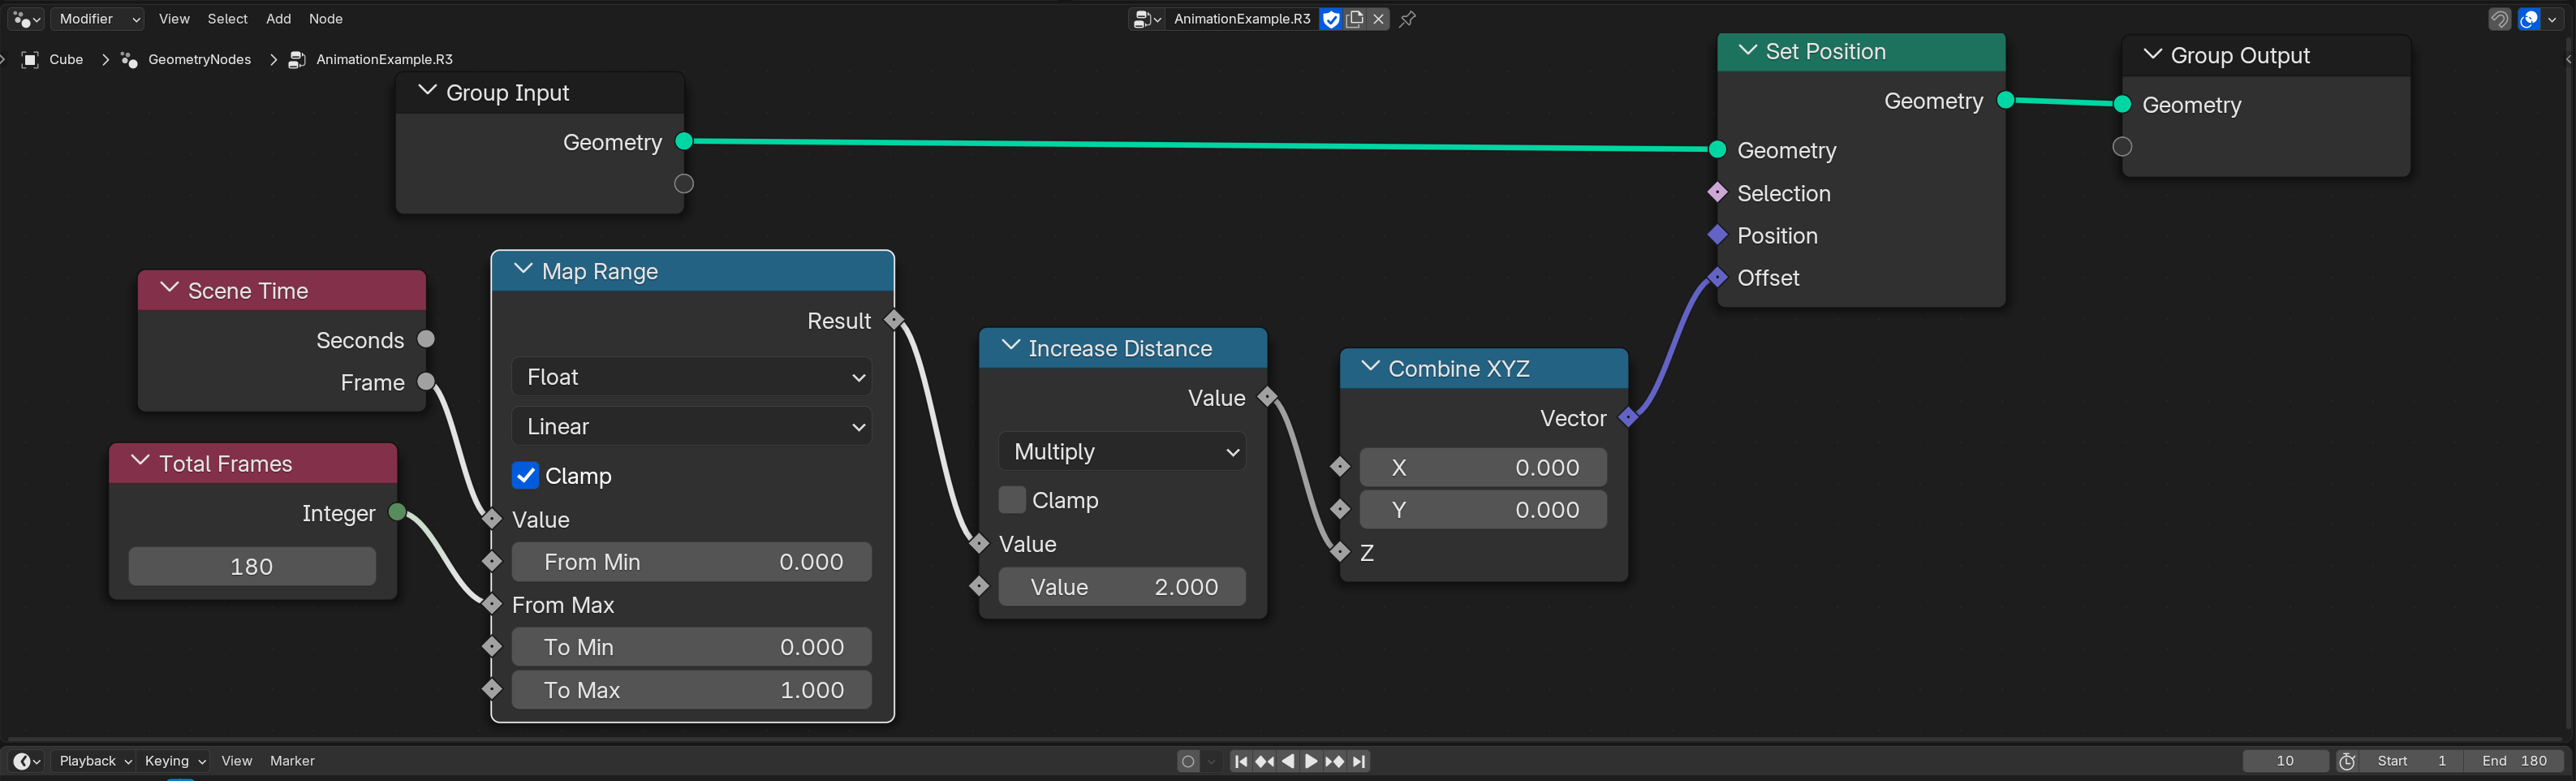Toggle auto keyframing record icon in timeline
Viewport: 2576px width, 781px height.
(1187, 761)
